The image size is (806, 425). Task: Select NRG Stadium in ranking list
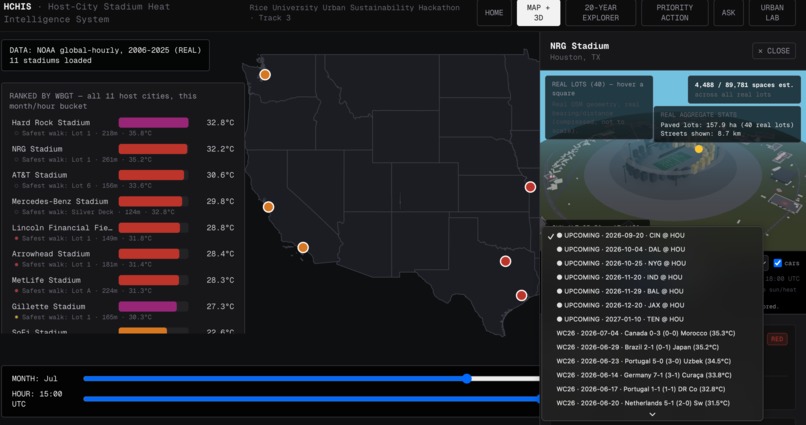tap(123, 154)
